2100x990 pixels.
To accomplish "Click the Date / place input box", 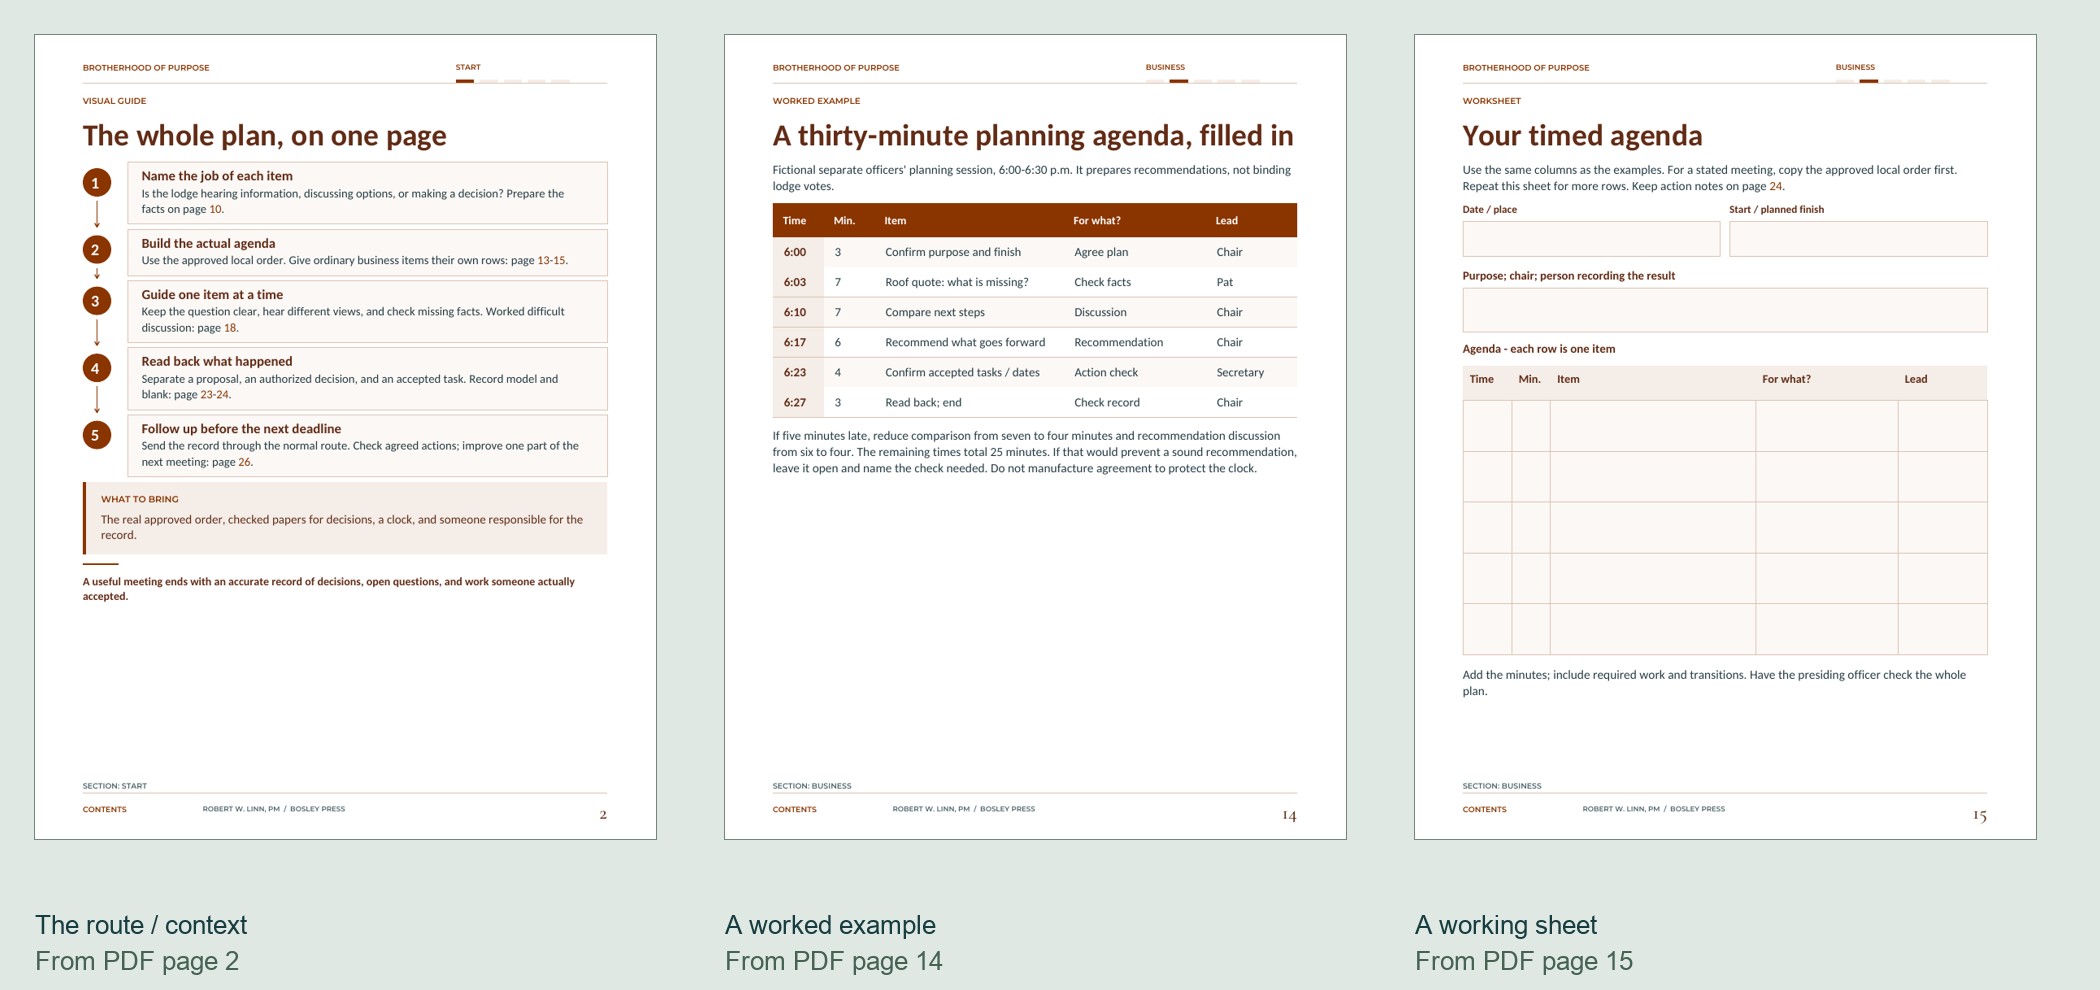I will point(1591,239).
